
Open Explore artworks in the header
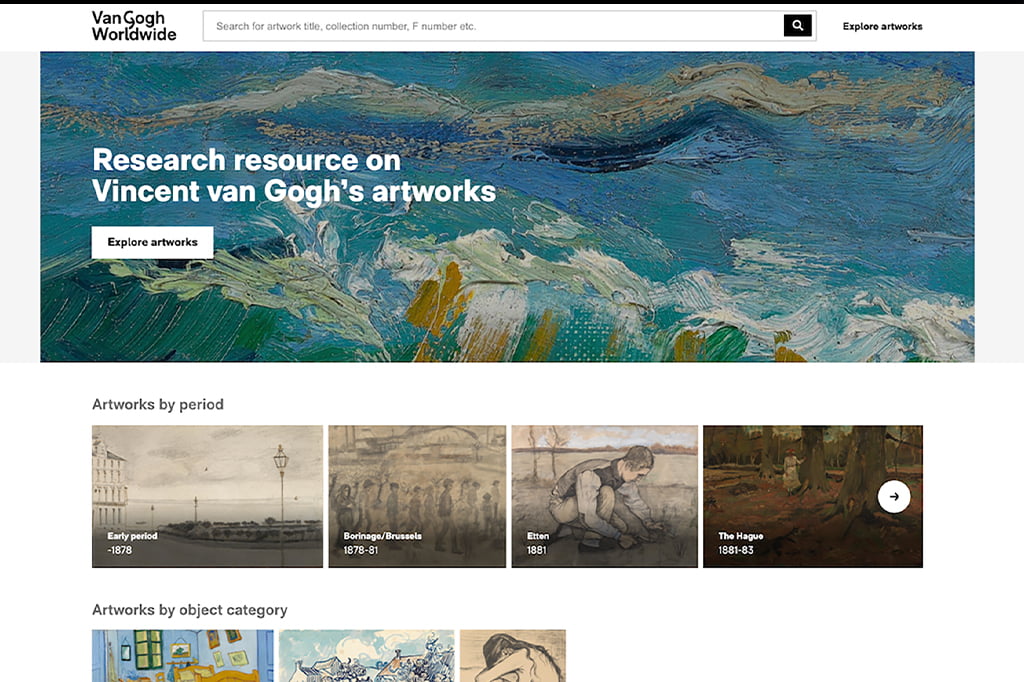(882, 26)
